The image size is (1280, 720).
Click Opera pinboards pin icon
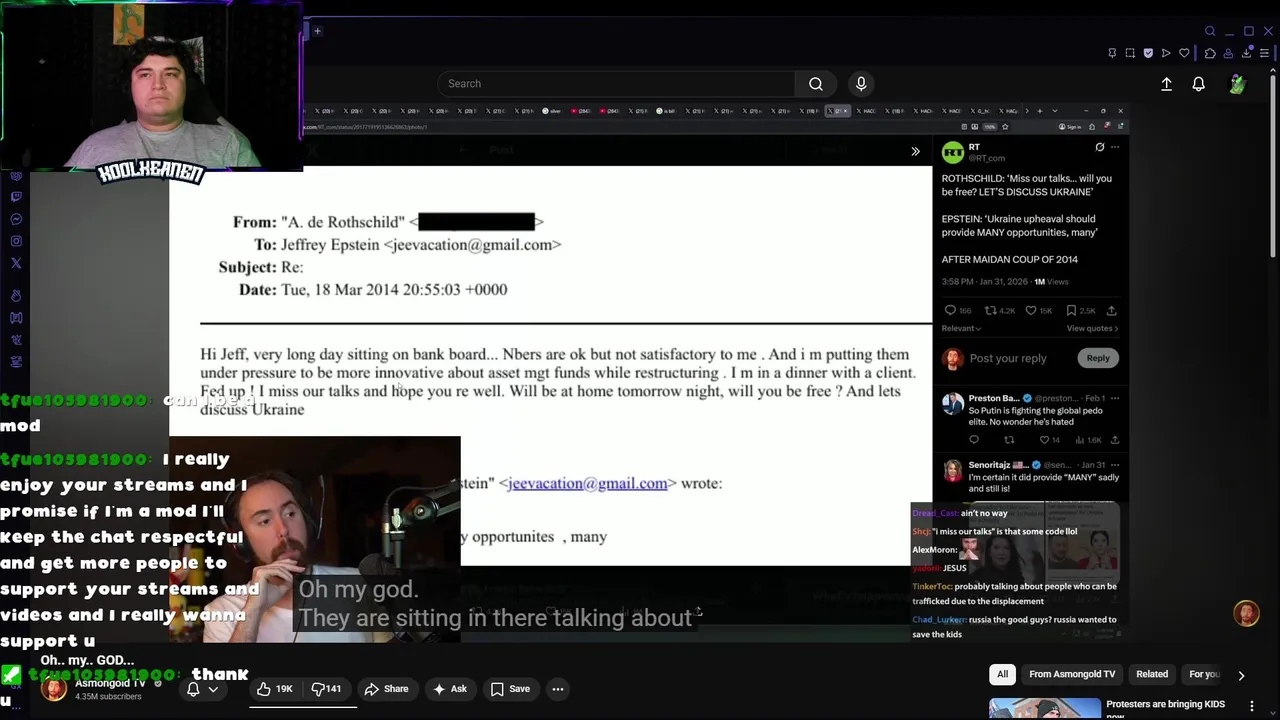click(1112, 53)
